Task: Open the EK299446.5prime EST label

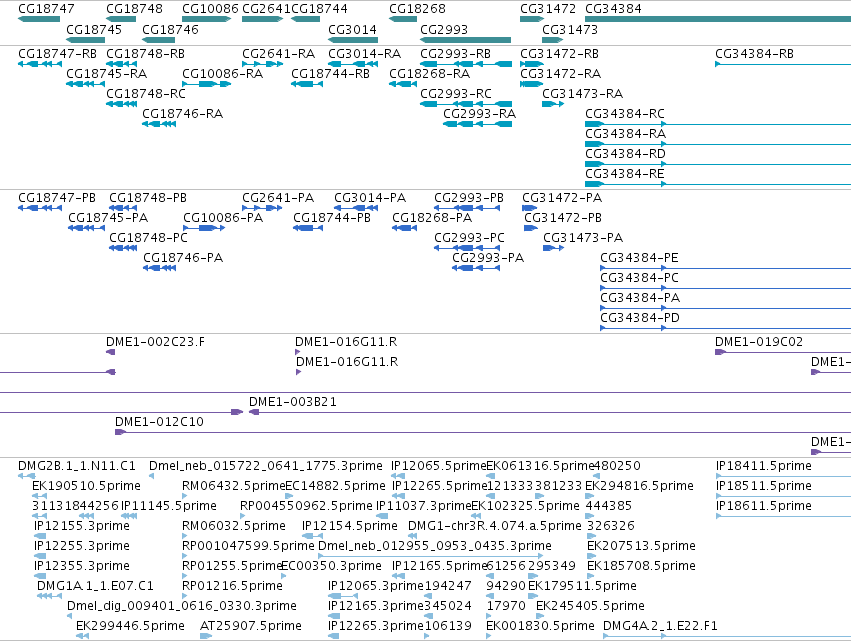Action: tap(130, 626)
